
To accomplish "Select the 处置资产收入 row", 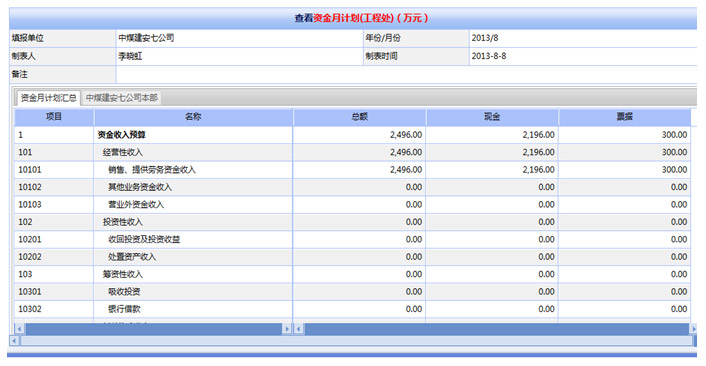I will point(353,257).
